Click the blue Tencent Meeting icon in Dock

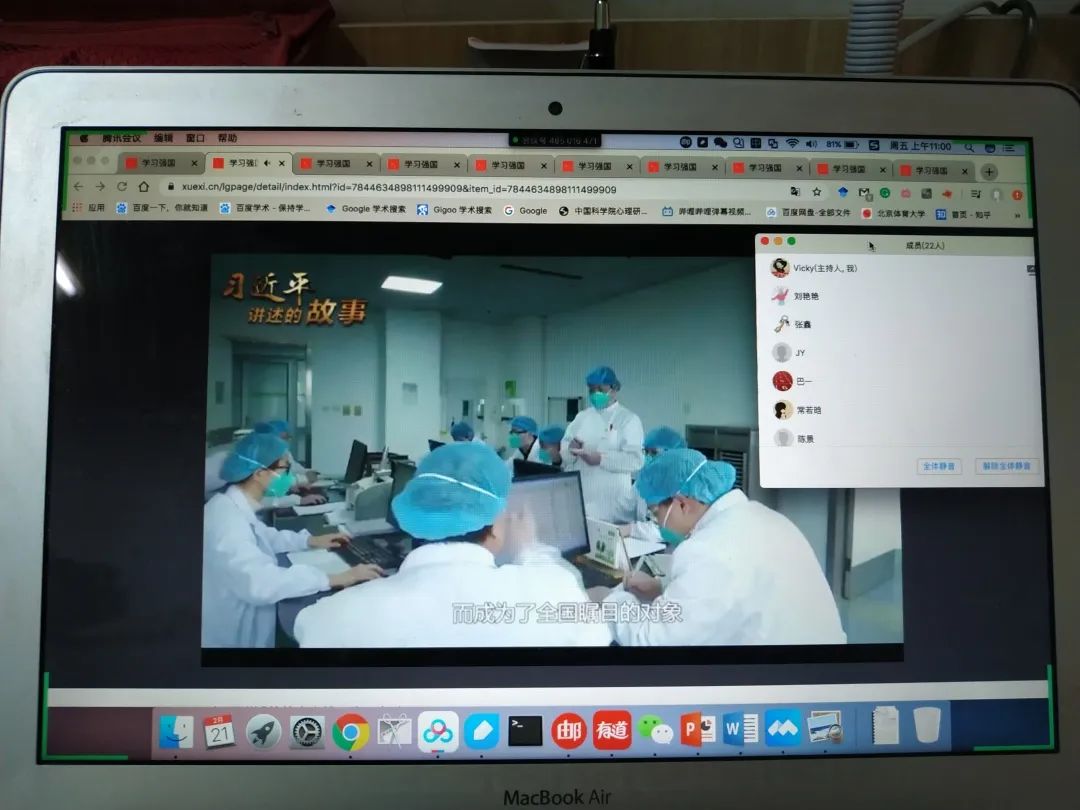783,729
